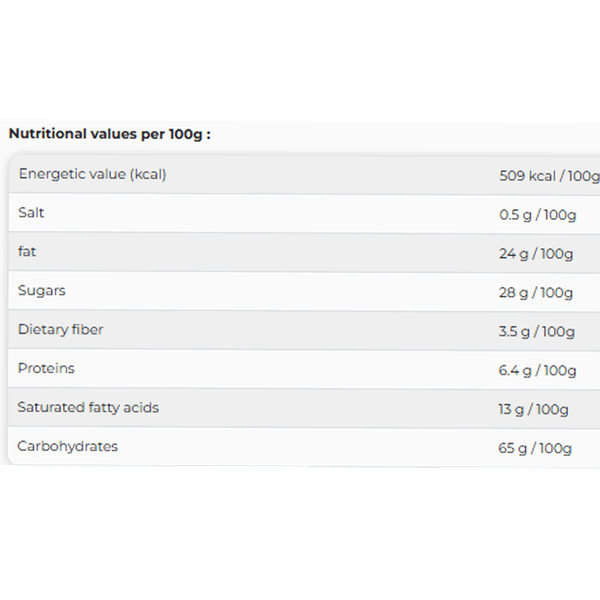The height and width of the screenshot is (600, 600).
Task: Select the 'Saturated fatty acids' label
Action: pos(88,408)
